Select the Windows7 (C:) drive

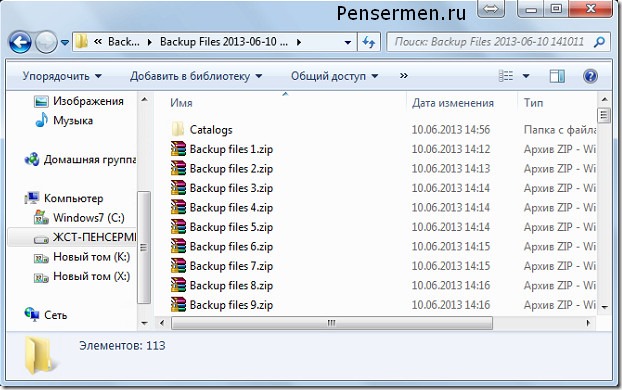click(88, 218)
